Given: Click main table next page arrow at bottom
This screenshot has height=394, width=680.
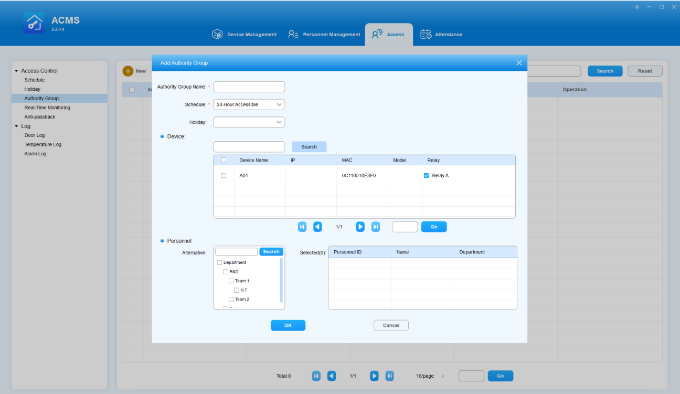Looking at the screenshot, I should pos(374,376).
